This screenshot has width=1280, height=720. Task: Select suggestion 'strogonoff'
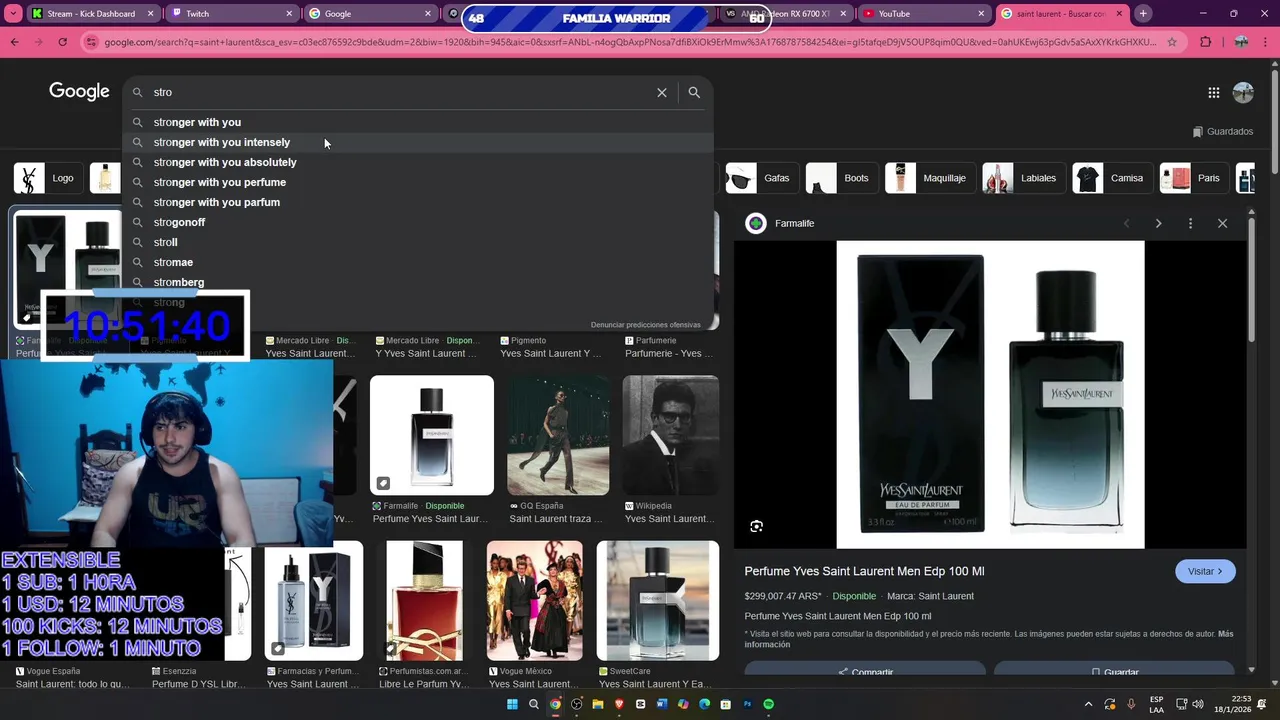coord(418,222)
